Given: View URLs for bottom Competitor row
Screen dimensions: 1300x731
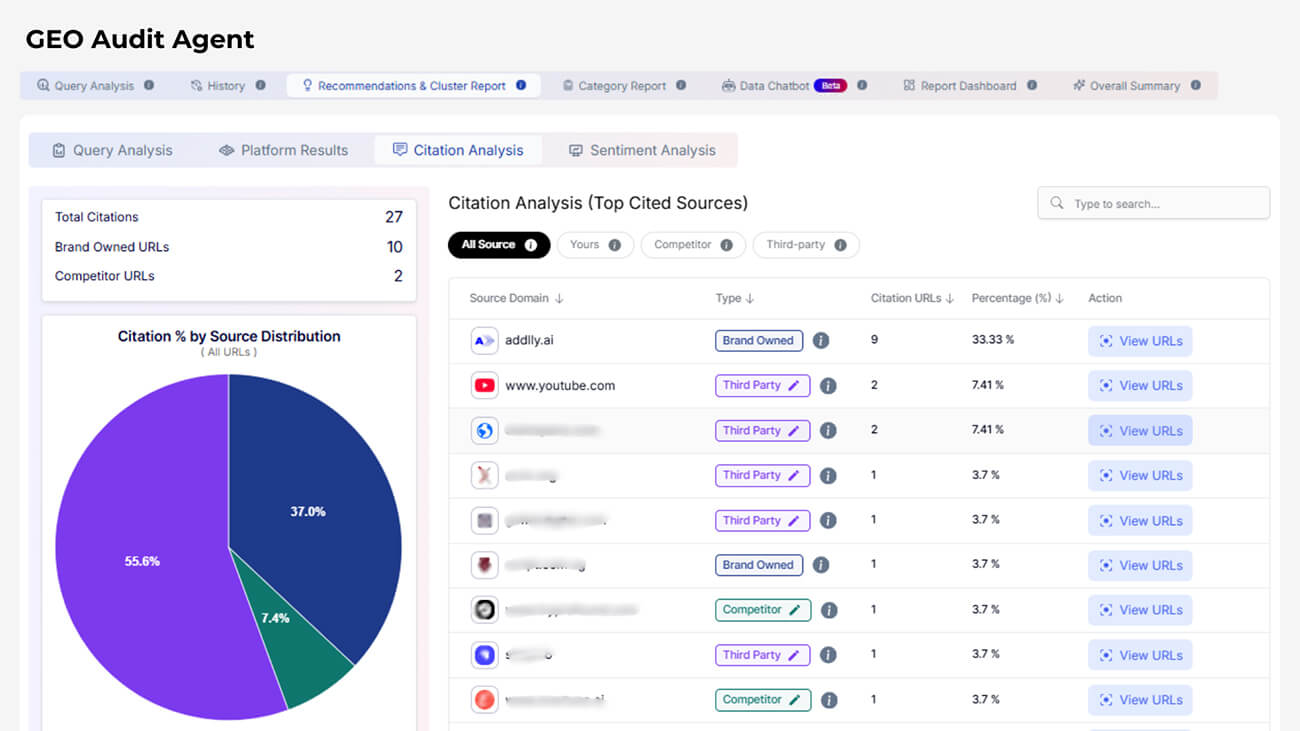Looking at the screenshot, I should click(1140, 700).
